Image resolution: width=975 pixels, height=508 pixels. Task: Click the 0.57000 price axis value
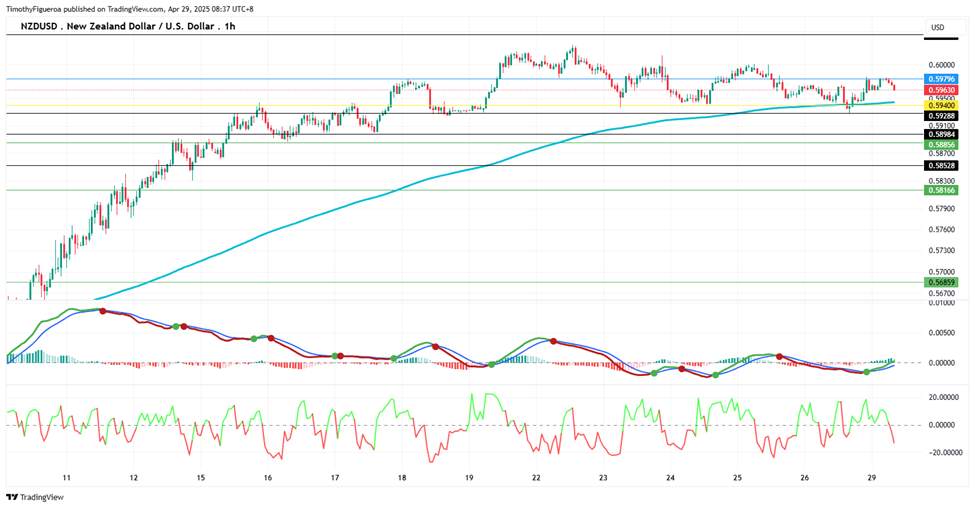941,272
